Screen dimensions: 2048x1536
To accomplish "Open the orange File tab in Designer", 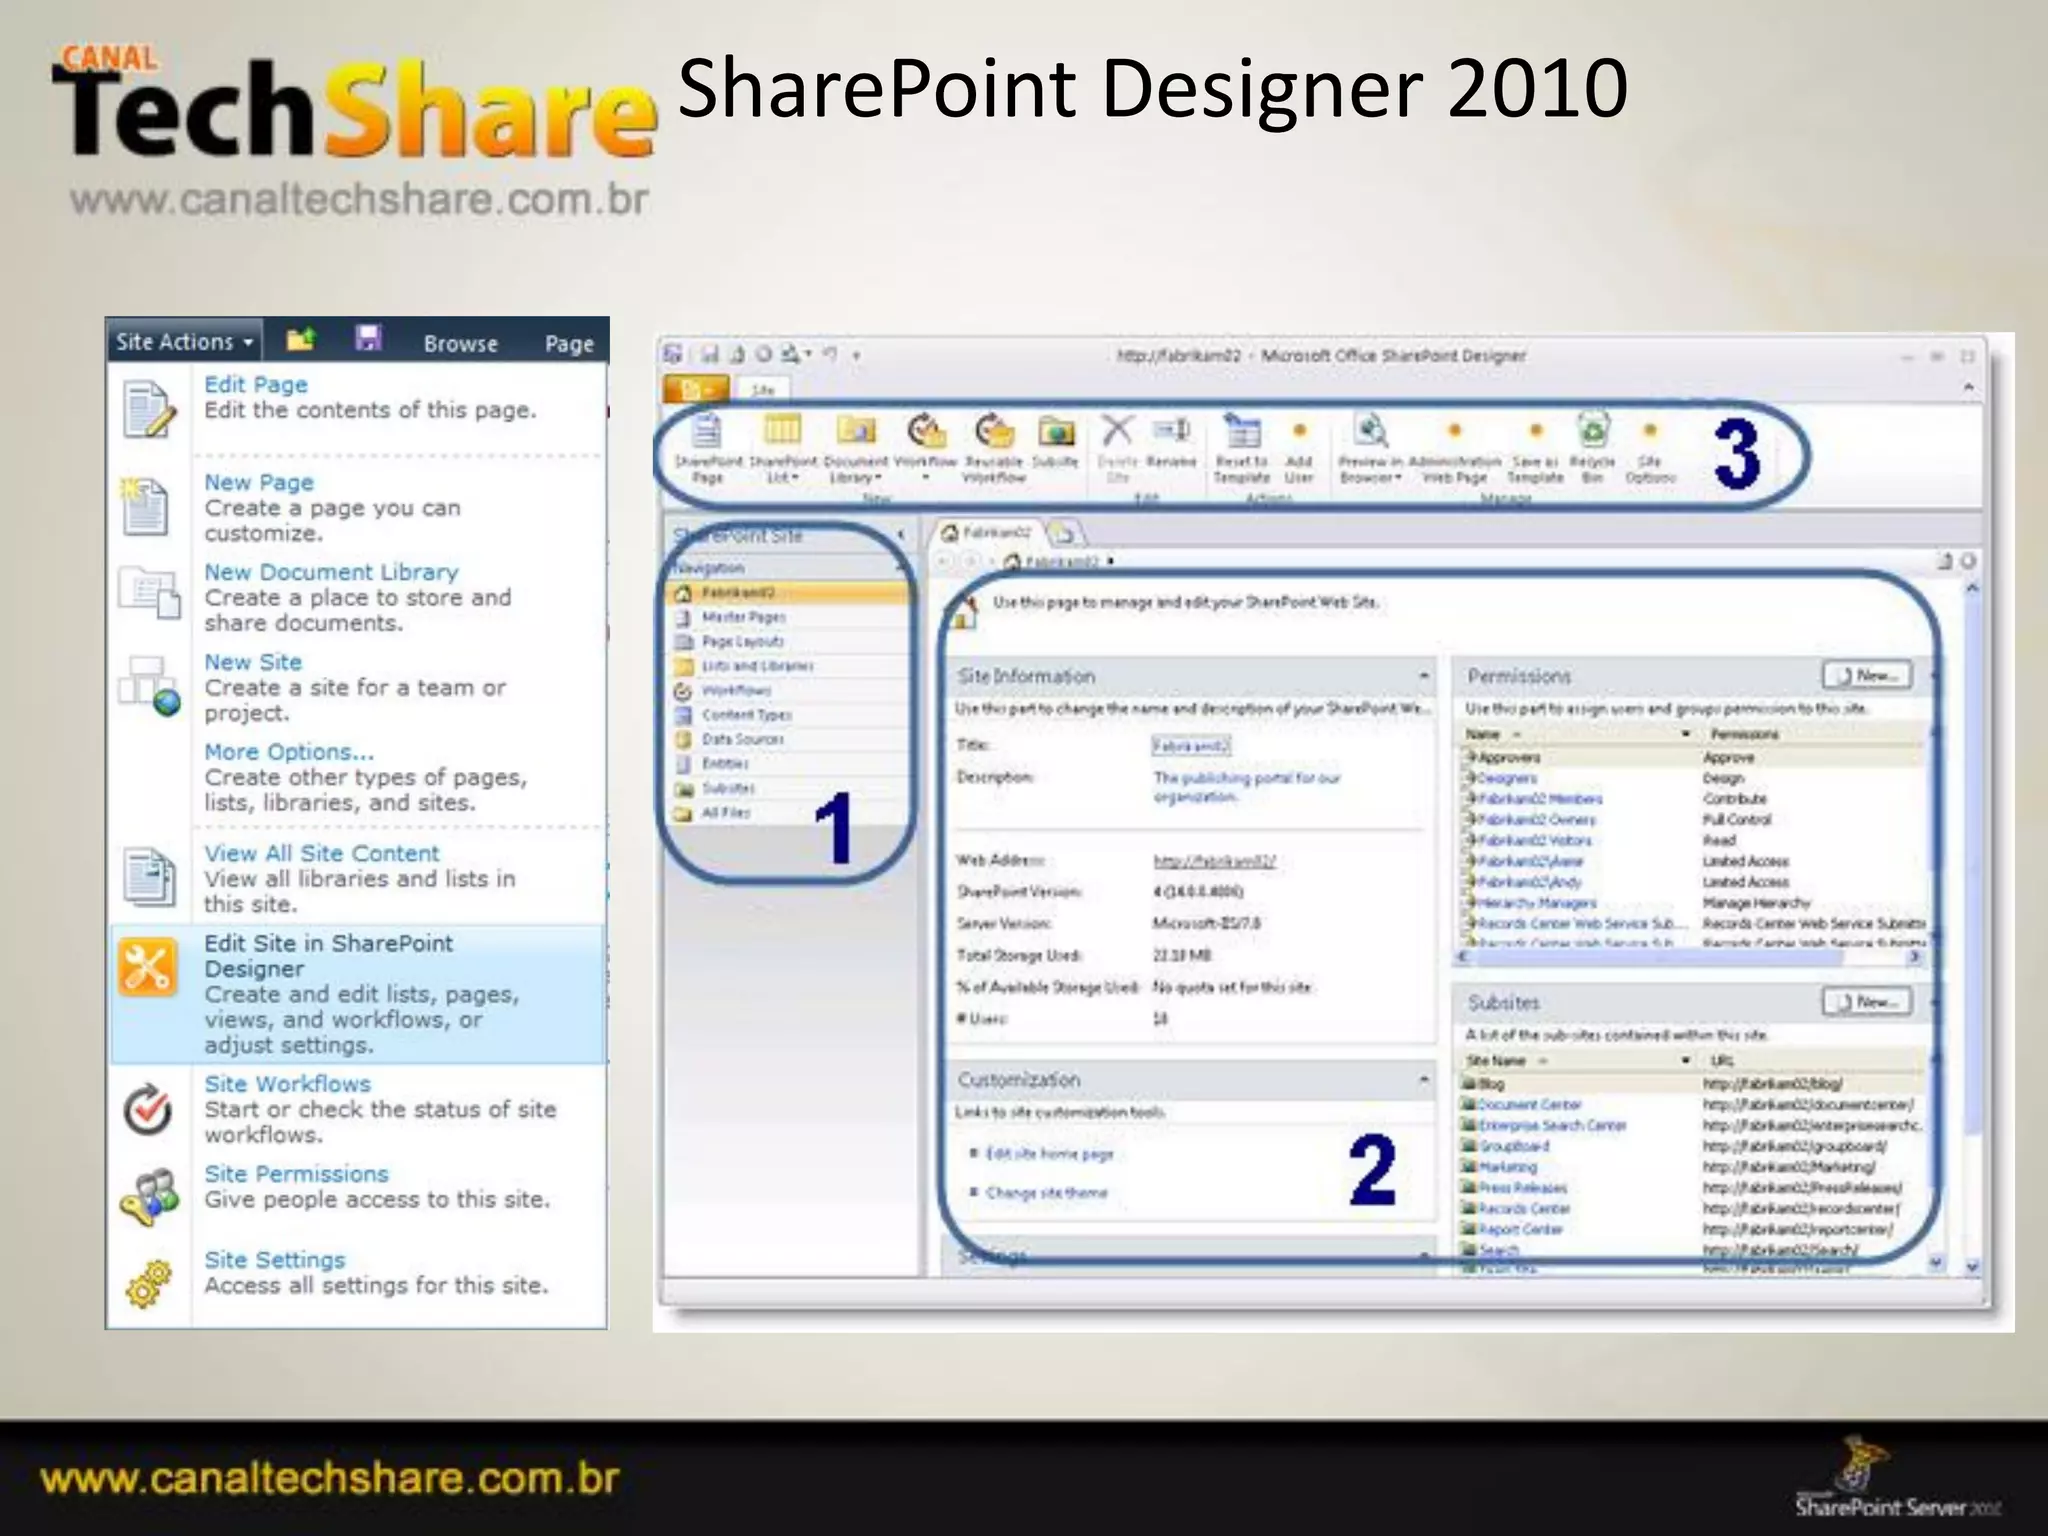I will click(x=696, y=388).
